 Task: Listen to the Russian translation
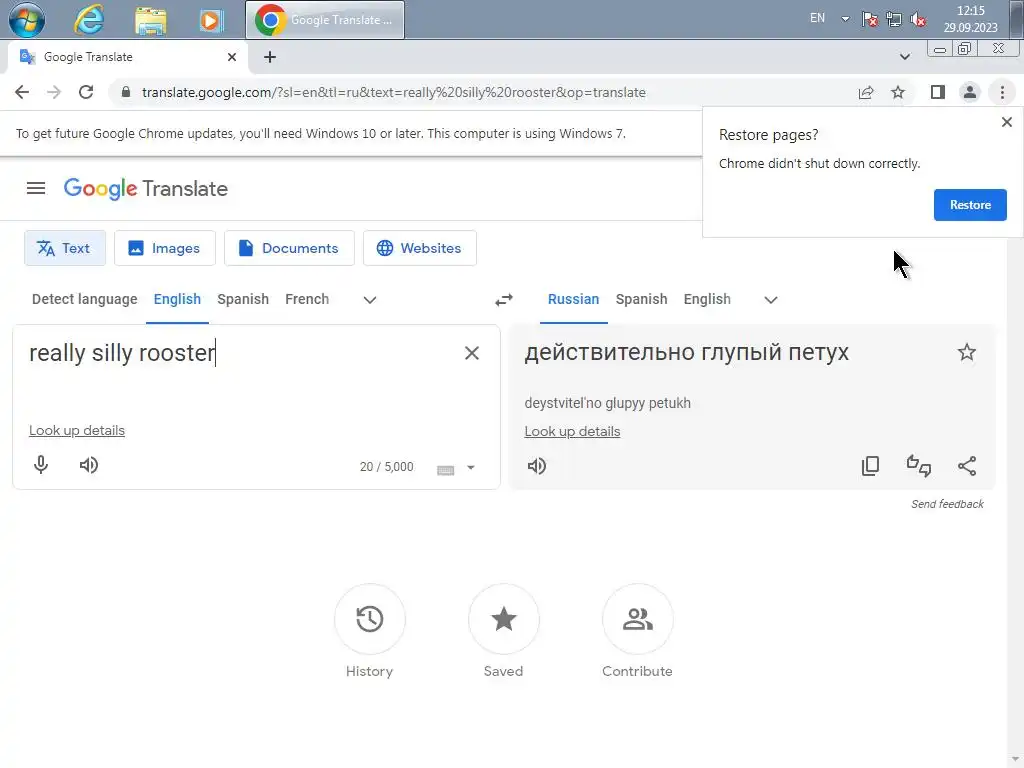[x=537, y=466]
